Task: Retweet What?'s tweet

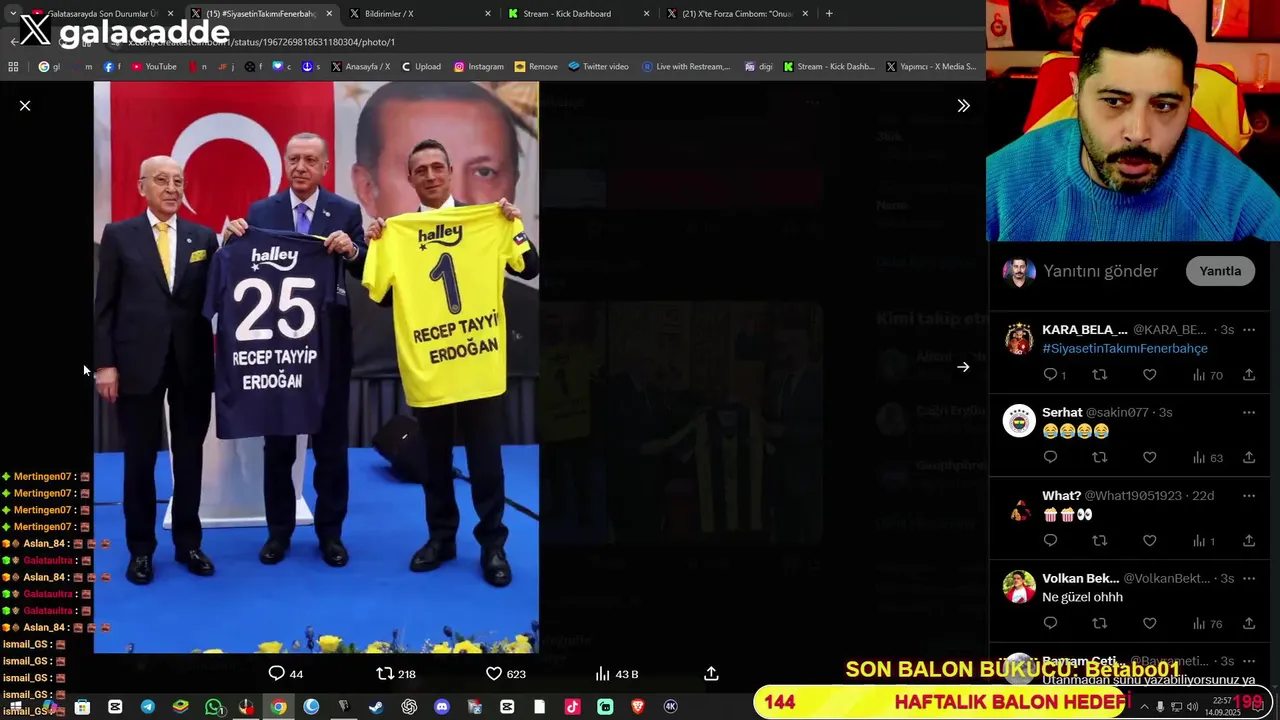Action: 1100,541
